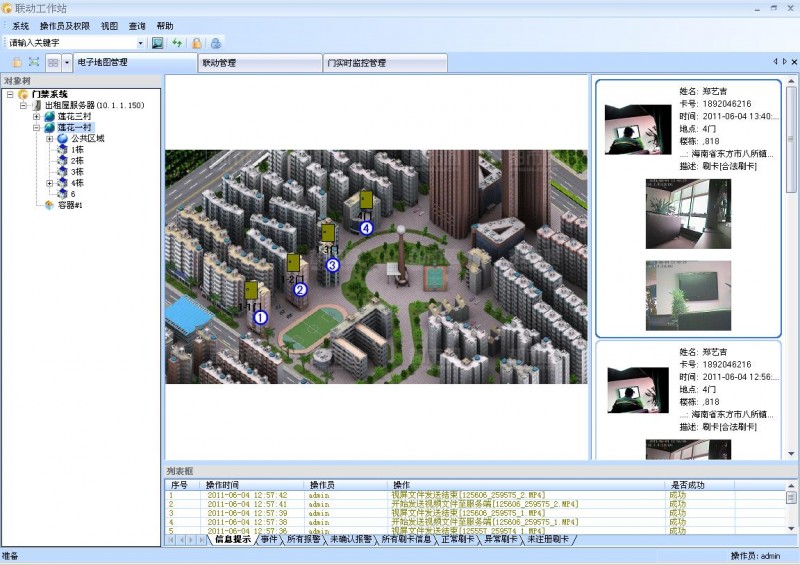Click the orange padlock icon beside refresh arrows
This screenshot has width=800, height=565.
196,43
